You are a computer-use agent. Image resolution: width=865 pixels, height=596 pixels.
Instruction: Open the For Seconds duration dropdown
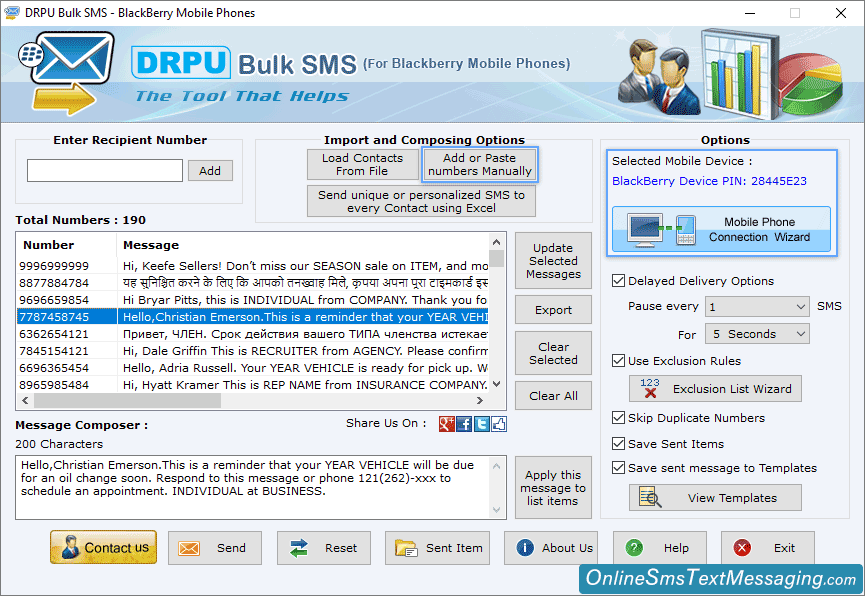tap(757, 334)
